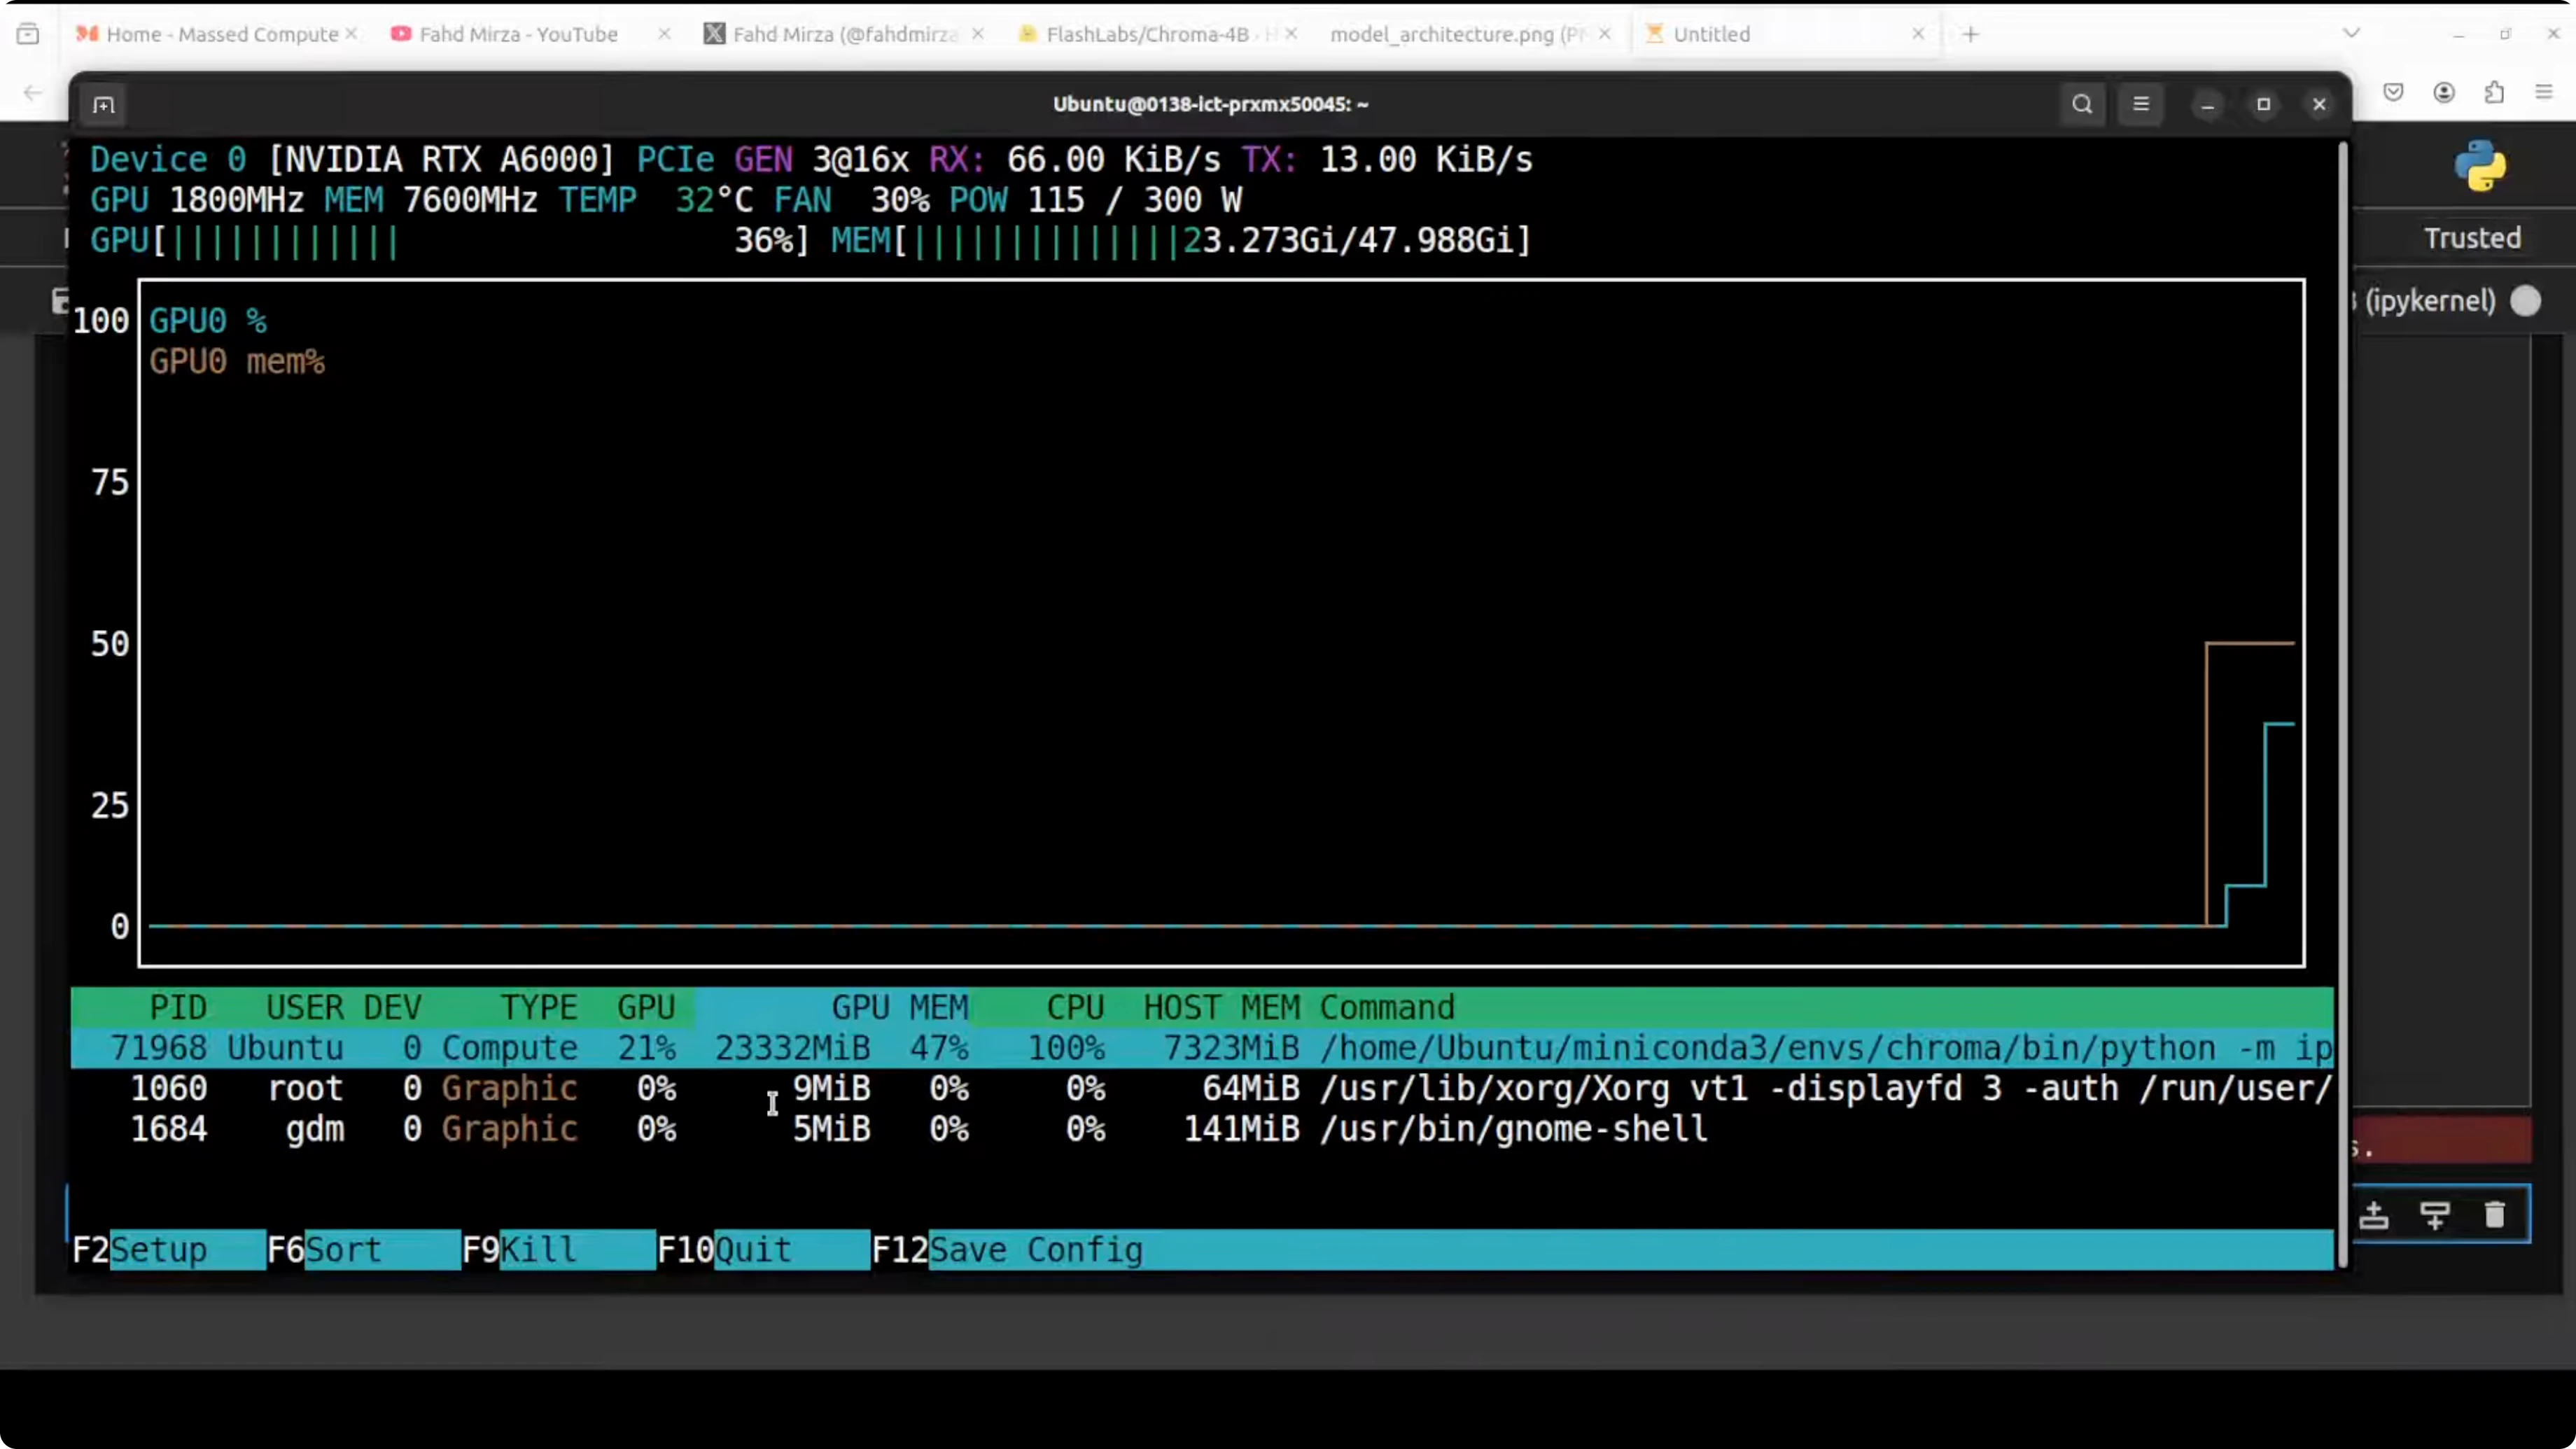Switch to the Fahd Mirza YouTube tab
This screenshot has height=1449, width=2576.
pos(517,34)
